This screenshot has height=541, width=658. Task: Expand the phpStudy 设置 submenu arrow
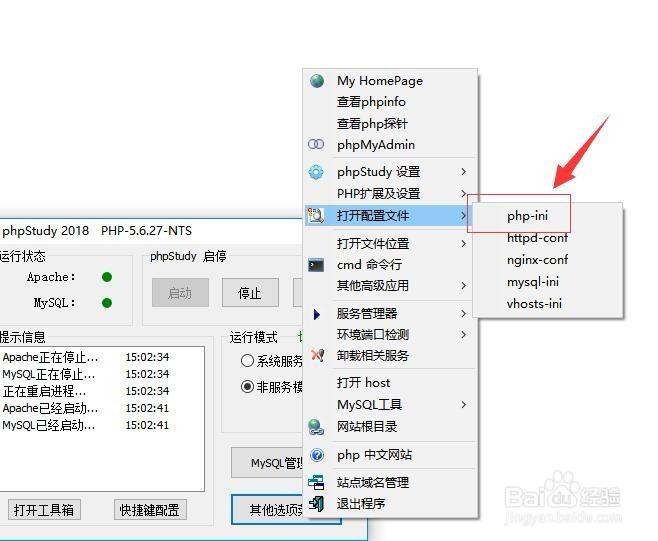463,172
